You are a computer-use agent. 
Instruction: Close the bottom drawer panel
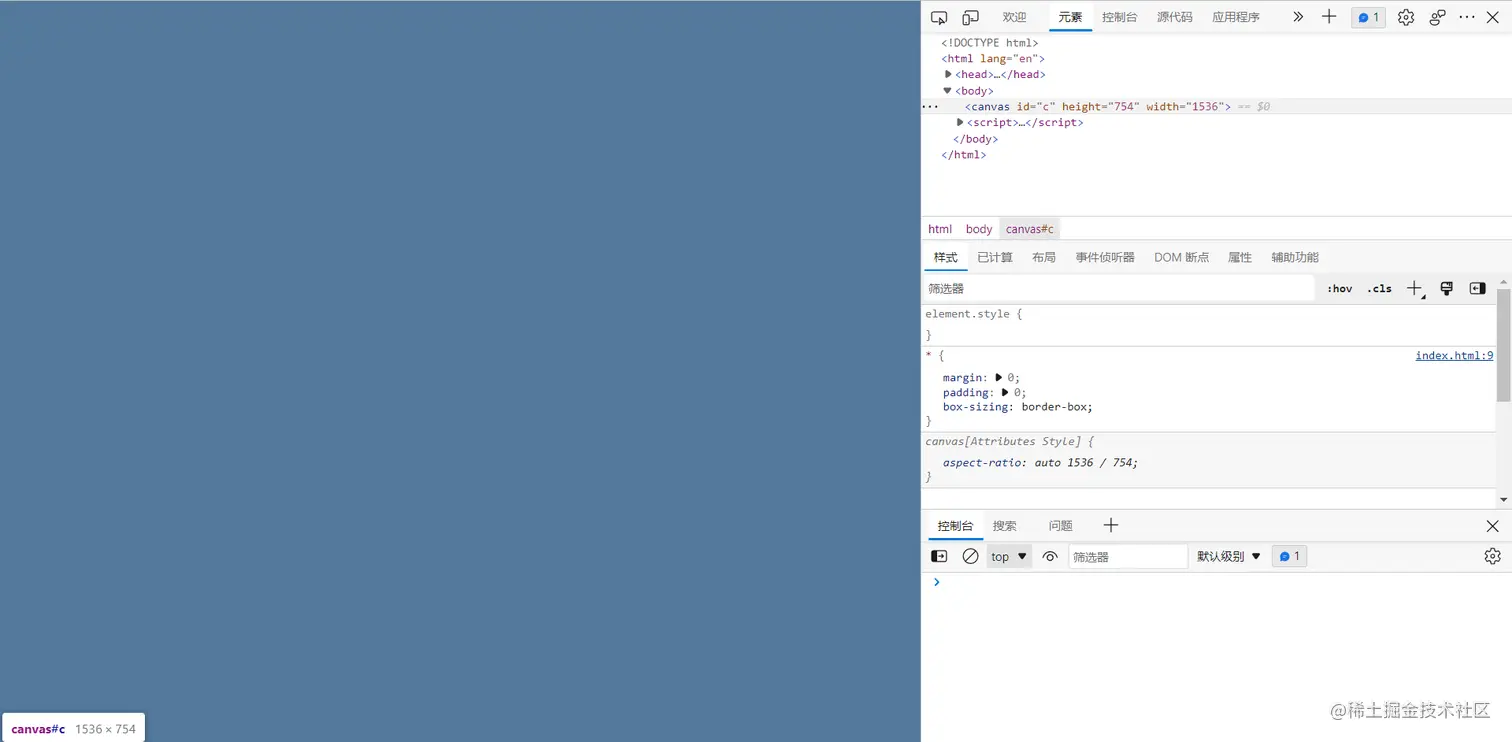pyautogui.click(x=1492, y=526)
